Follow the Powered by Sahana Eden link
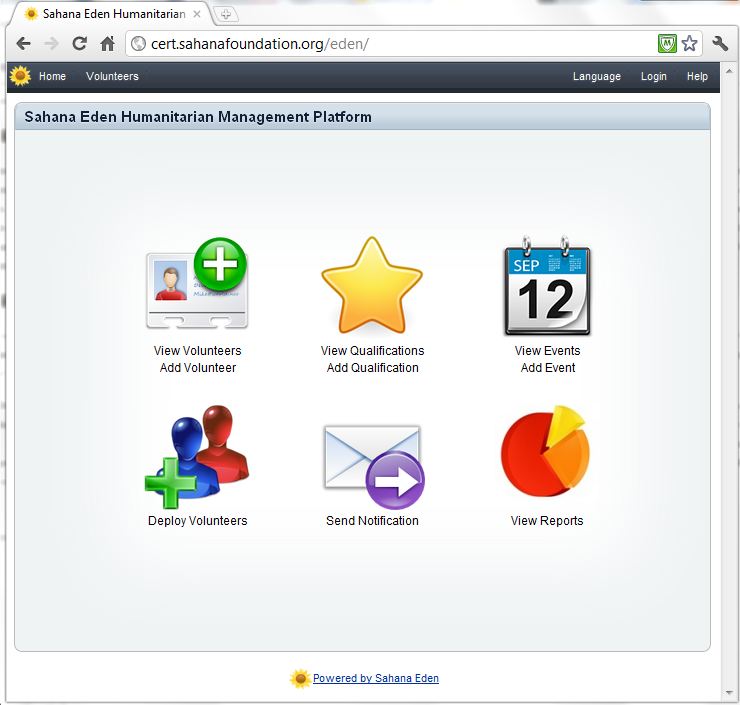Viewport: 740px width, 705px height. click(375, 679)
